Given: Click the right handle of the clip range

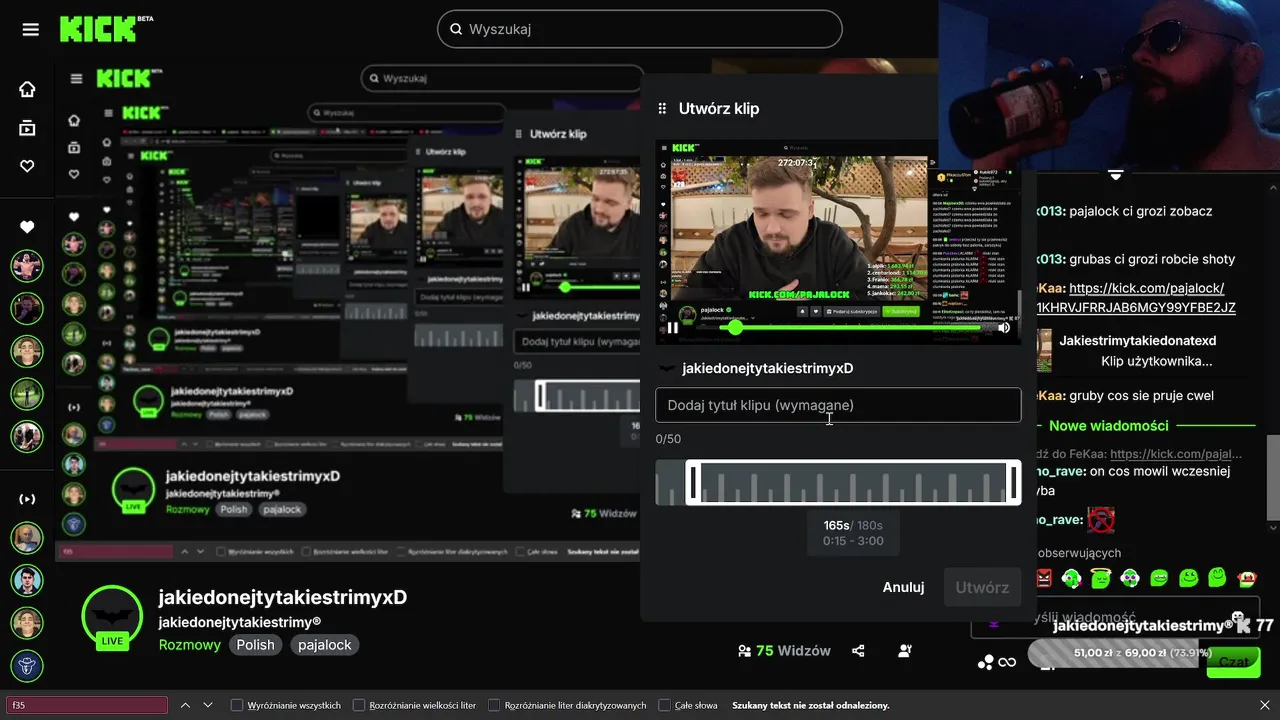Looking at the screenshot, I should pyautogui.click(x=1013, y=482).
